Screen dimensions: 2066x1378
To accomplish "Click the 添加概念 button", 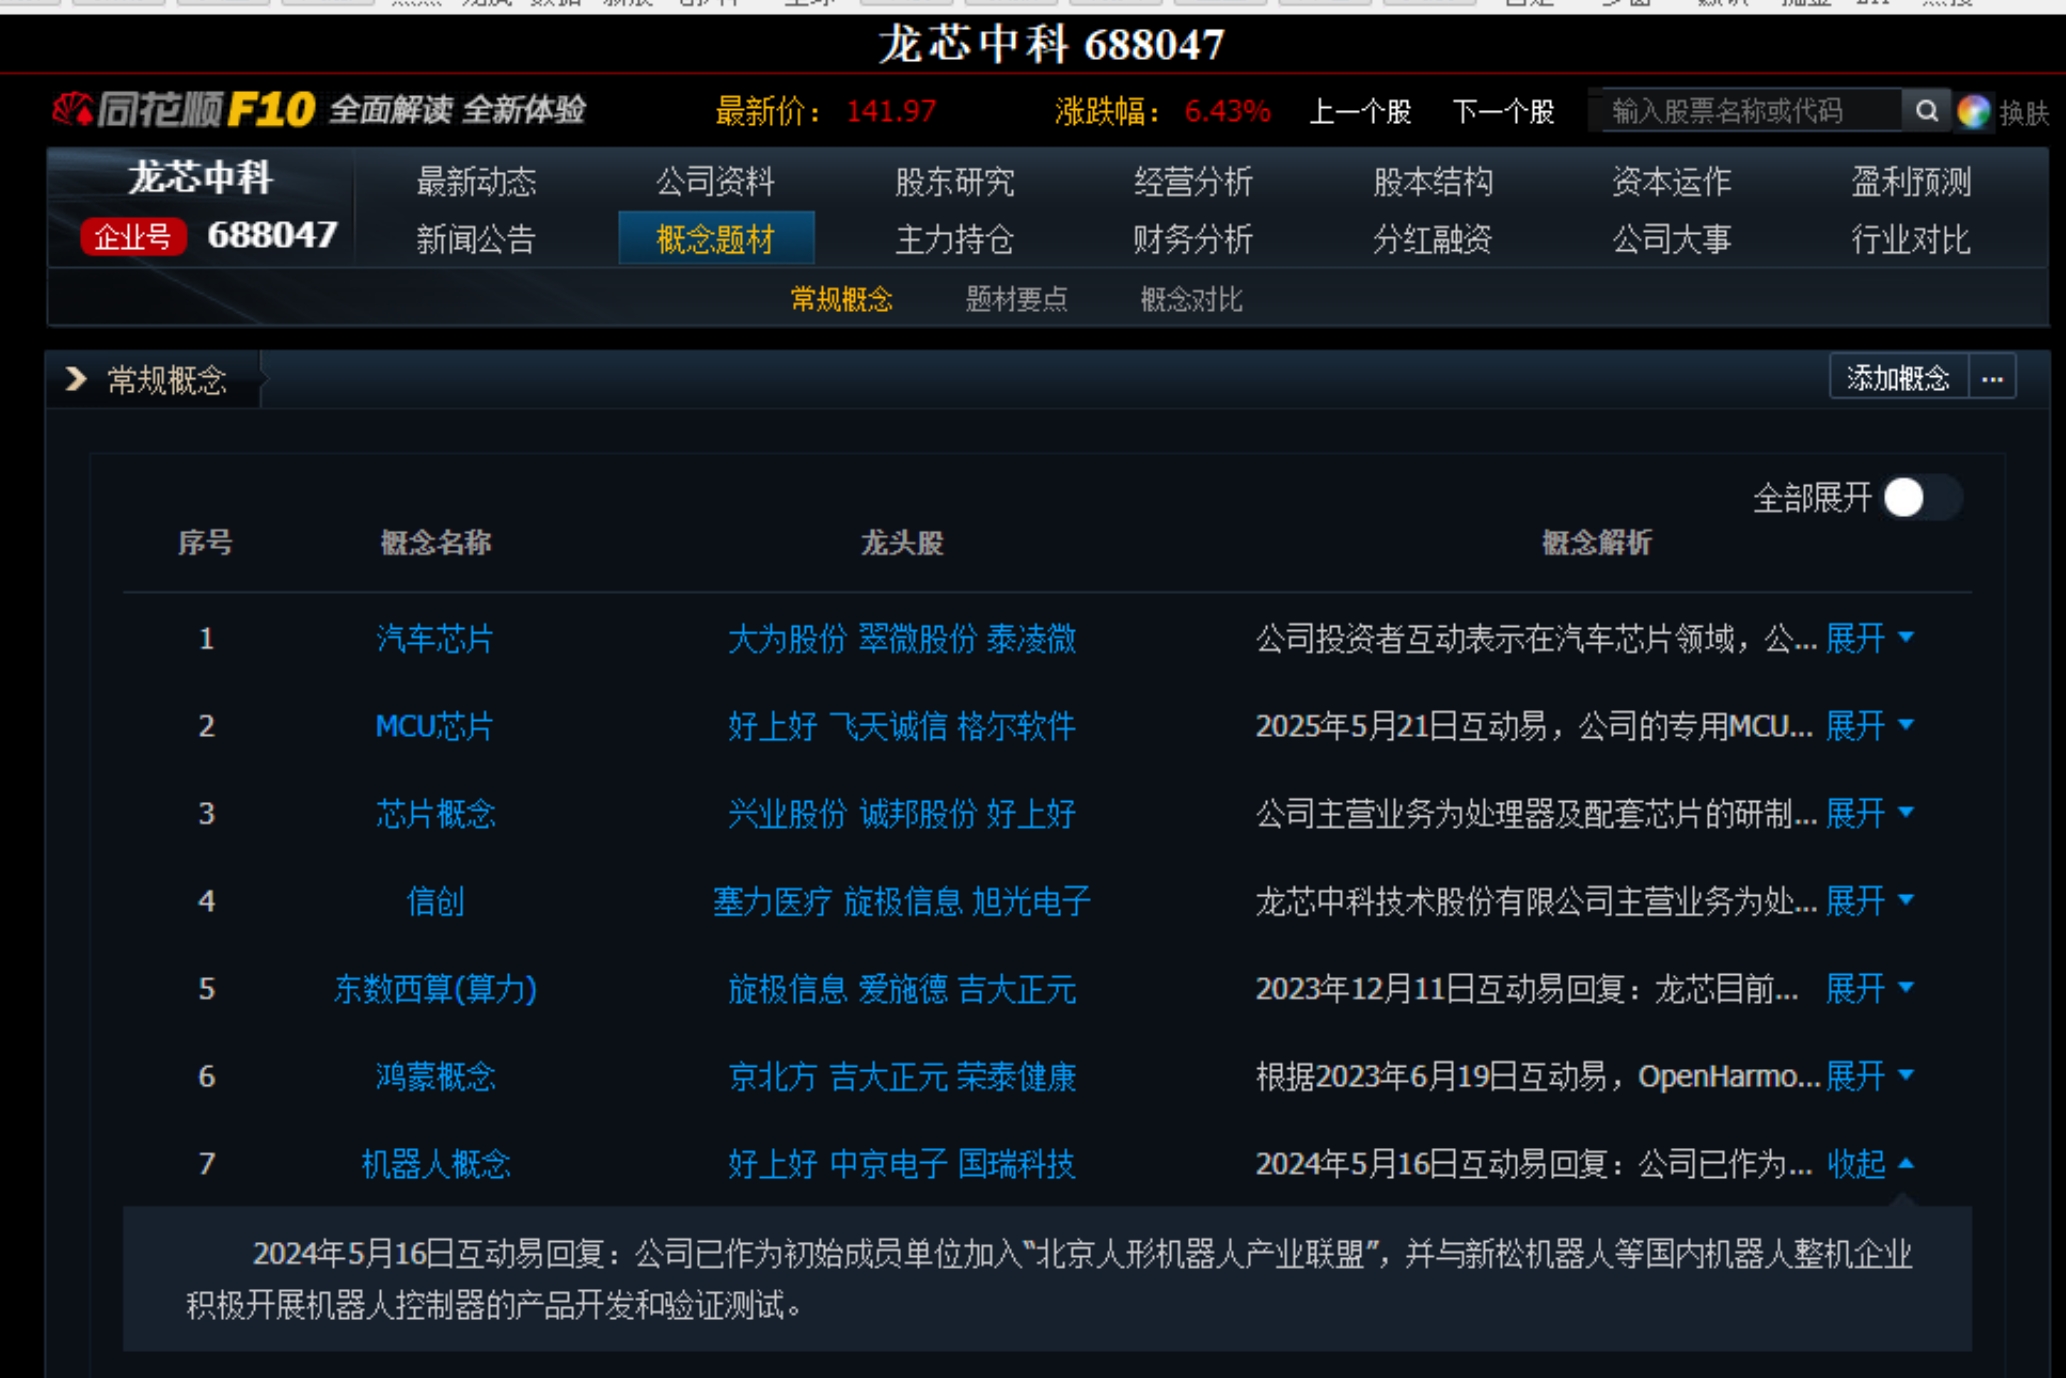I will tap(1898, 379).
